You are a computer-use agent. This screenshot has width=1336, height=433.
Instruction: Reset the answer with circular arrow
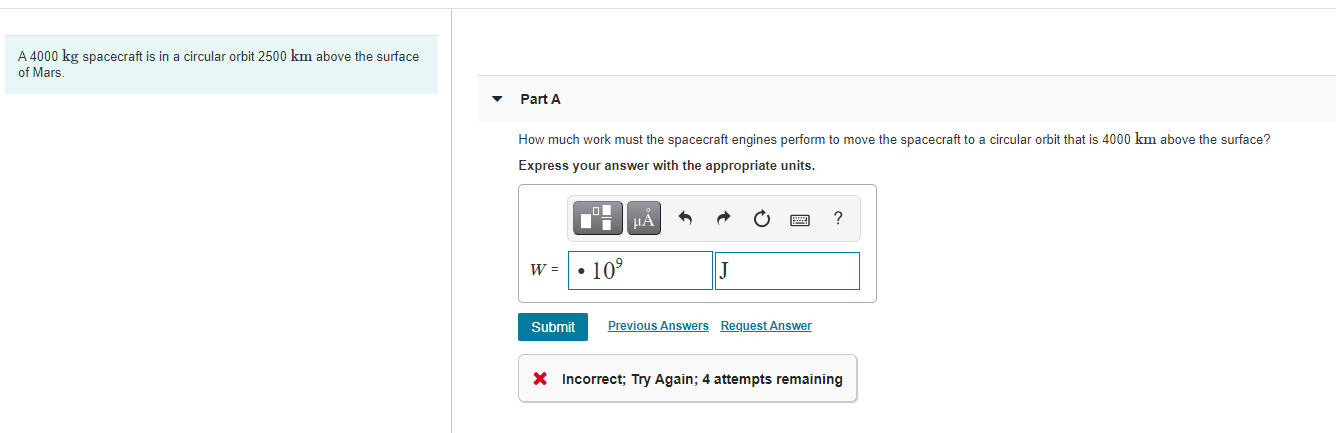click(x=762, y=218)
